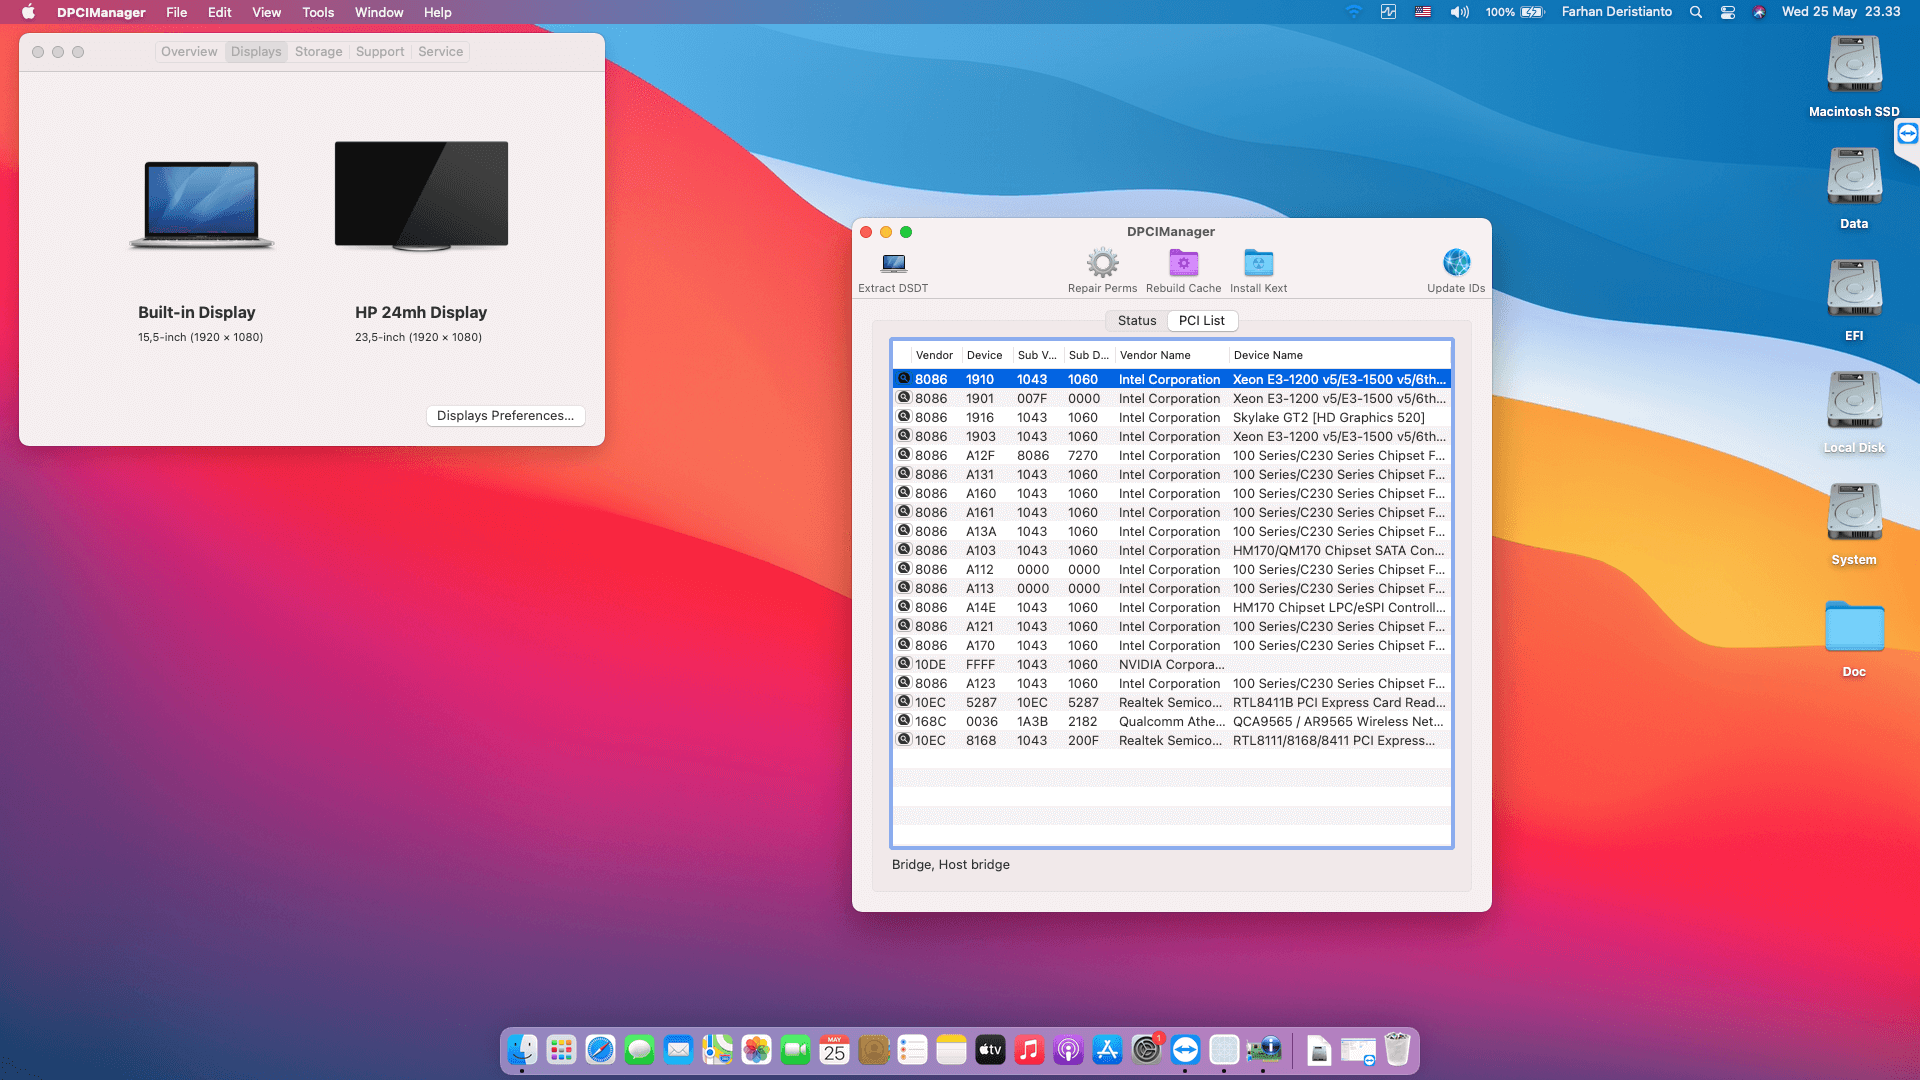Click the DPCIManager icon in the Dock
This screenshot has width=1920, height=1080.
pyautogui.click(x=1263, y=1050)
